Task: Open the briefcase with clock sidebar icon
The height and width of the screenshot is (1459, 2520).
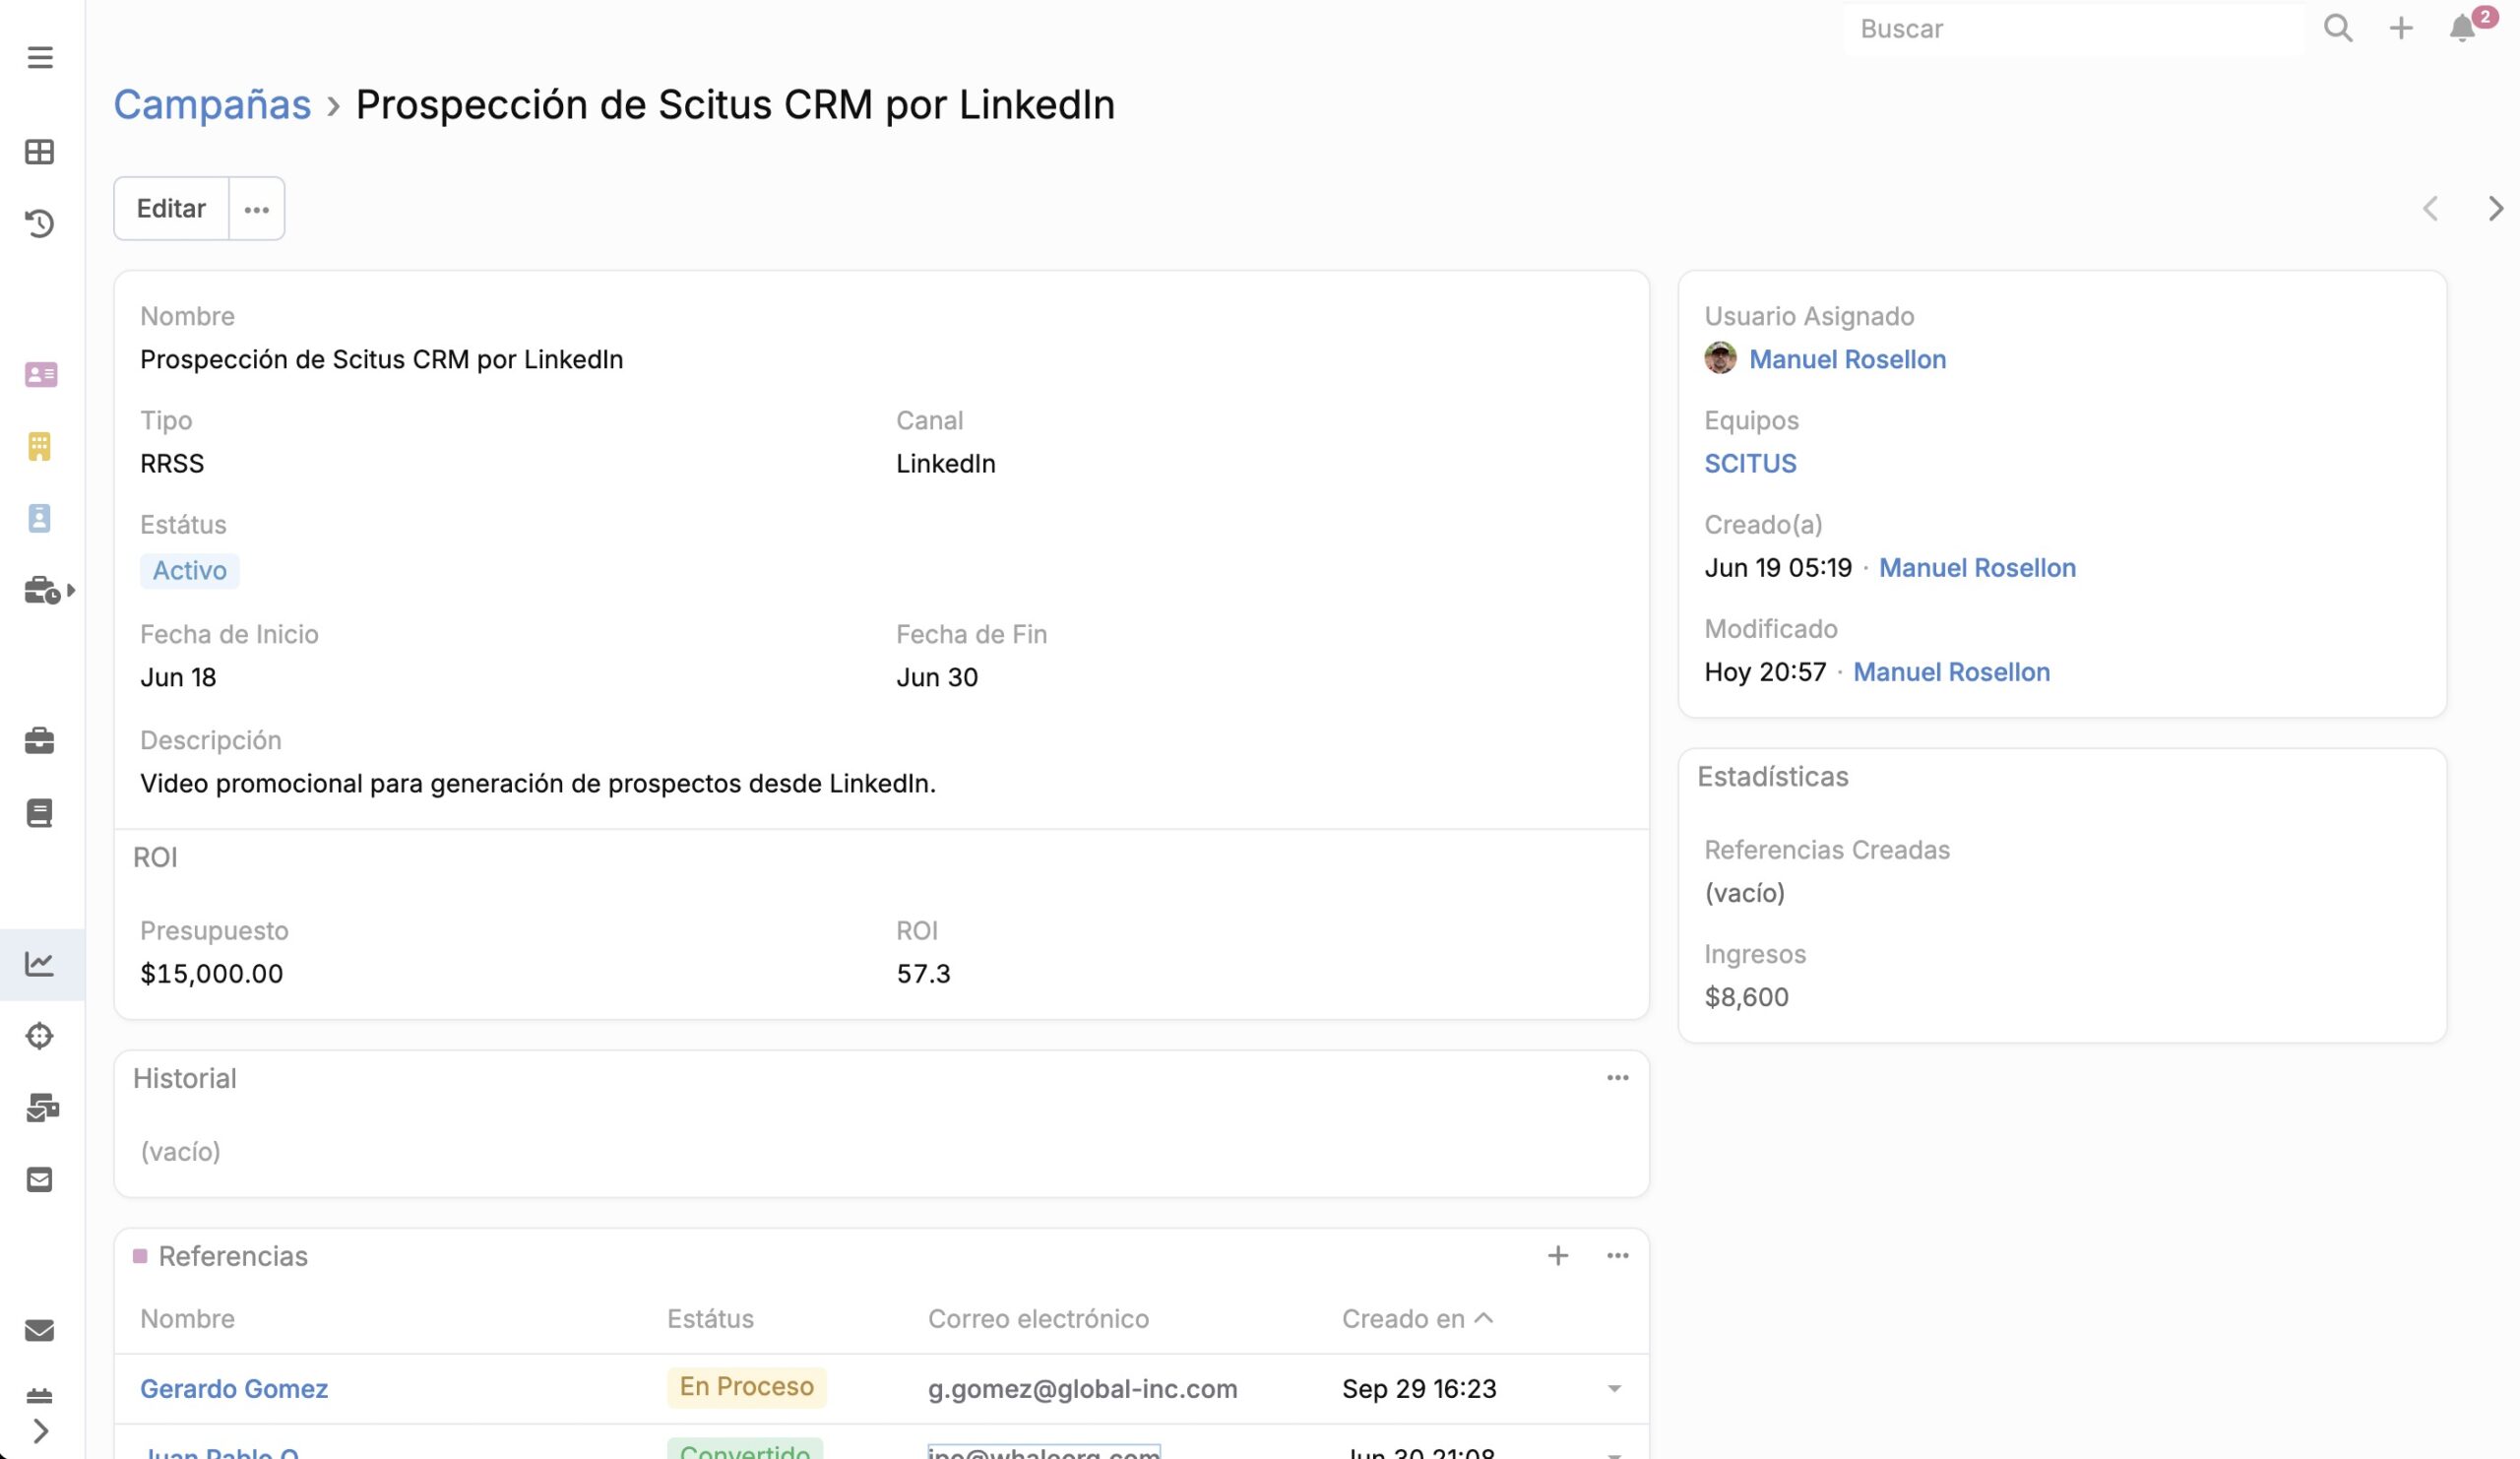Action: click(42, 590)
